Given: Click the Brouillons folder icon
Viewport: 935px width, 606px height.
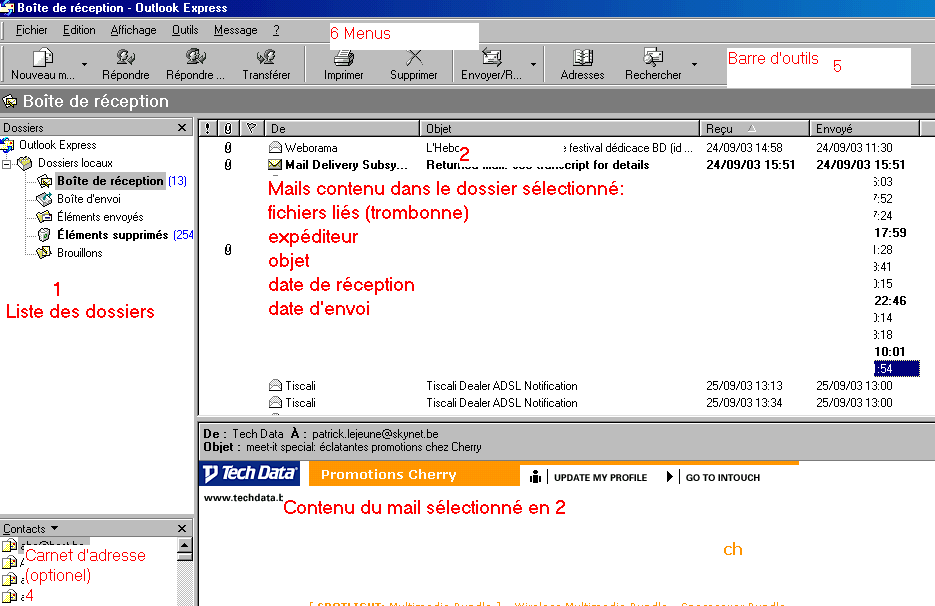Looking at the screenshot, I should [x=44, y=252].
